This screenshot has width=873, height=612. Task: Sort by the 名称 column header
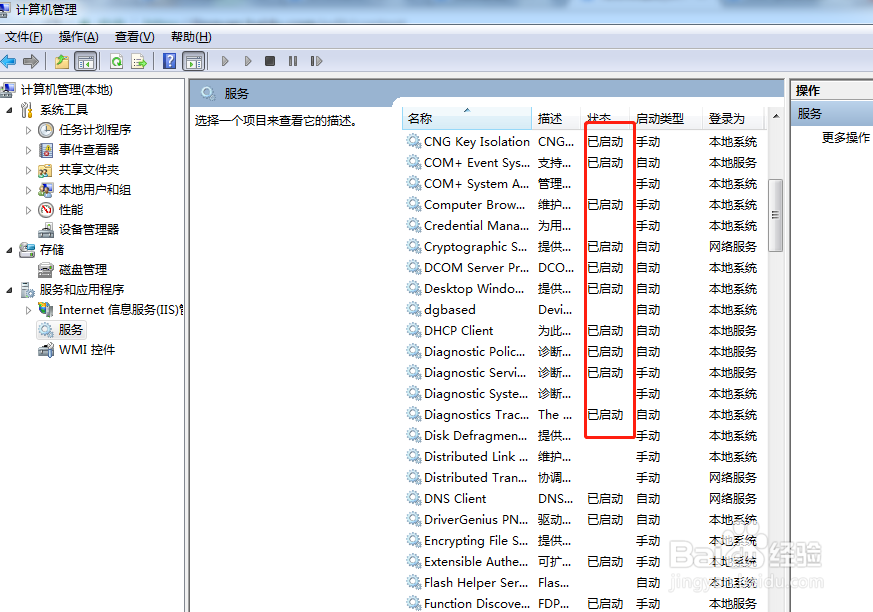(467, 118)
